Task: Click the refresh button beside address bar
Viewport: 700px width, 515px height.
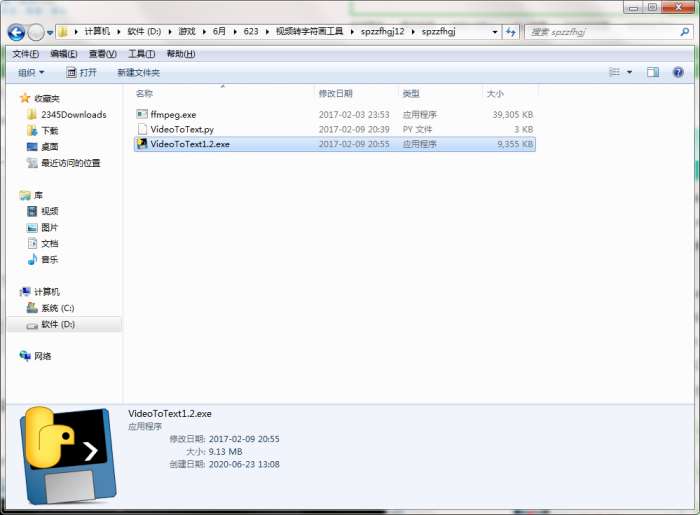Action: click(x=511, y=32)
